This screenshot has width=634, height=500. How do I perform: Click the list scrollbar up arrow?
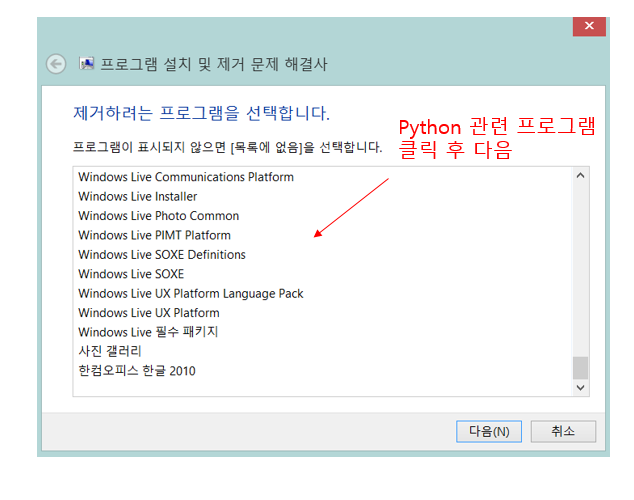pos(581,175)
